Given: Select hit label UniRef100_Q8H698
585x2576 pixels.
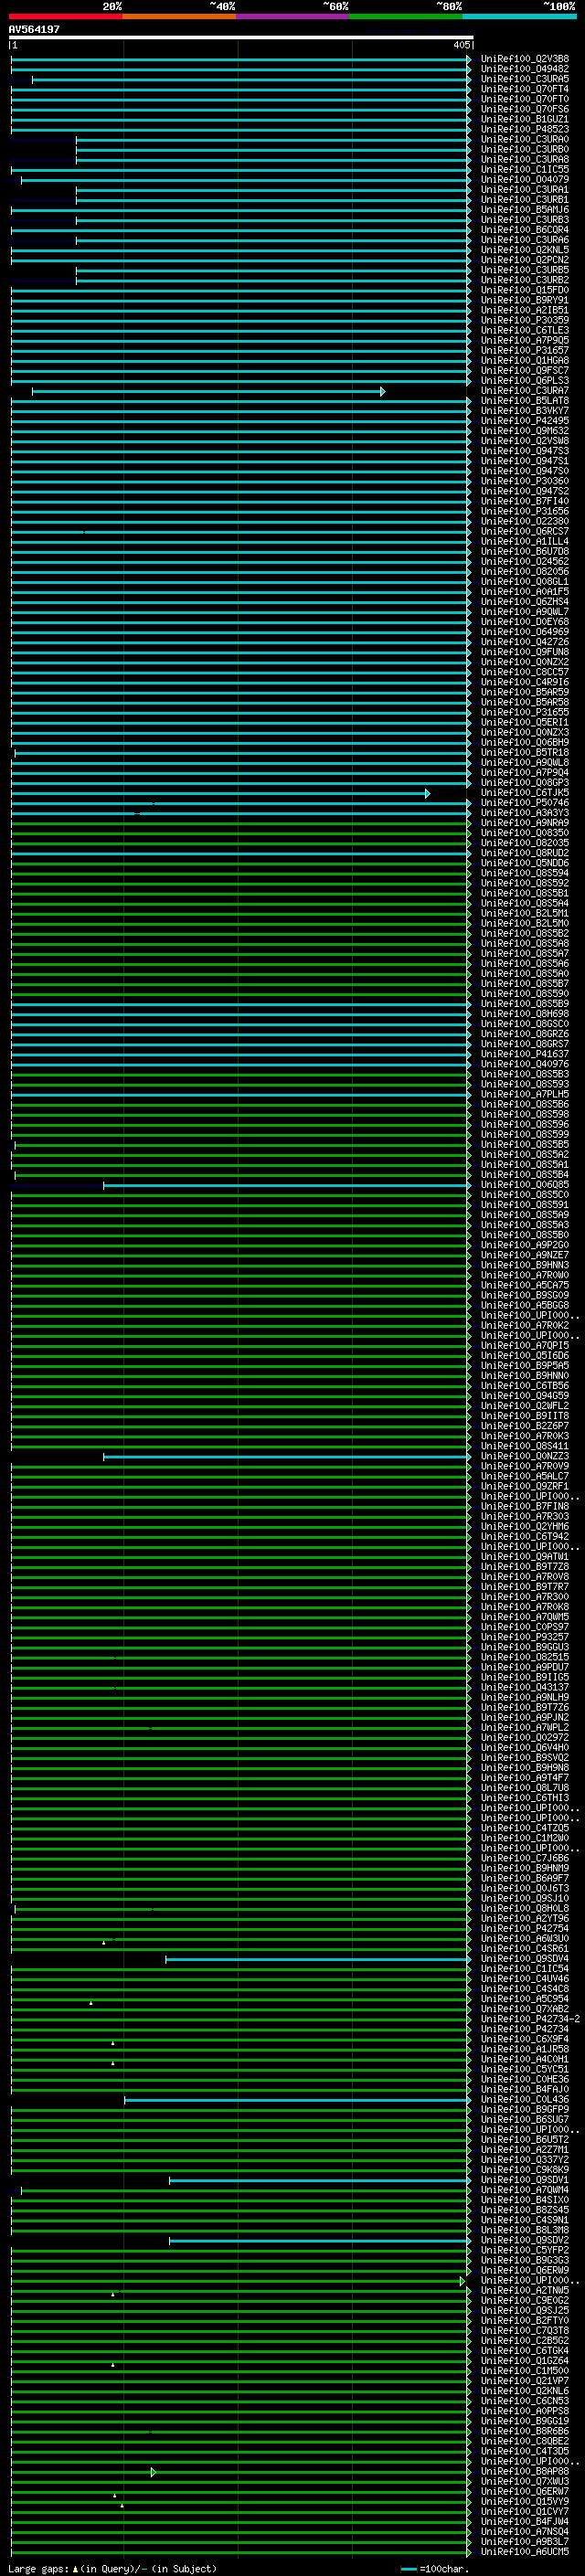Looking at the screenshot, I should click(525, 1014).
